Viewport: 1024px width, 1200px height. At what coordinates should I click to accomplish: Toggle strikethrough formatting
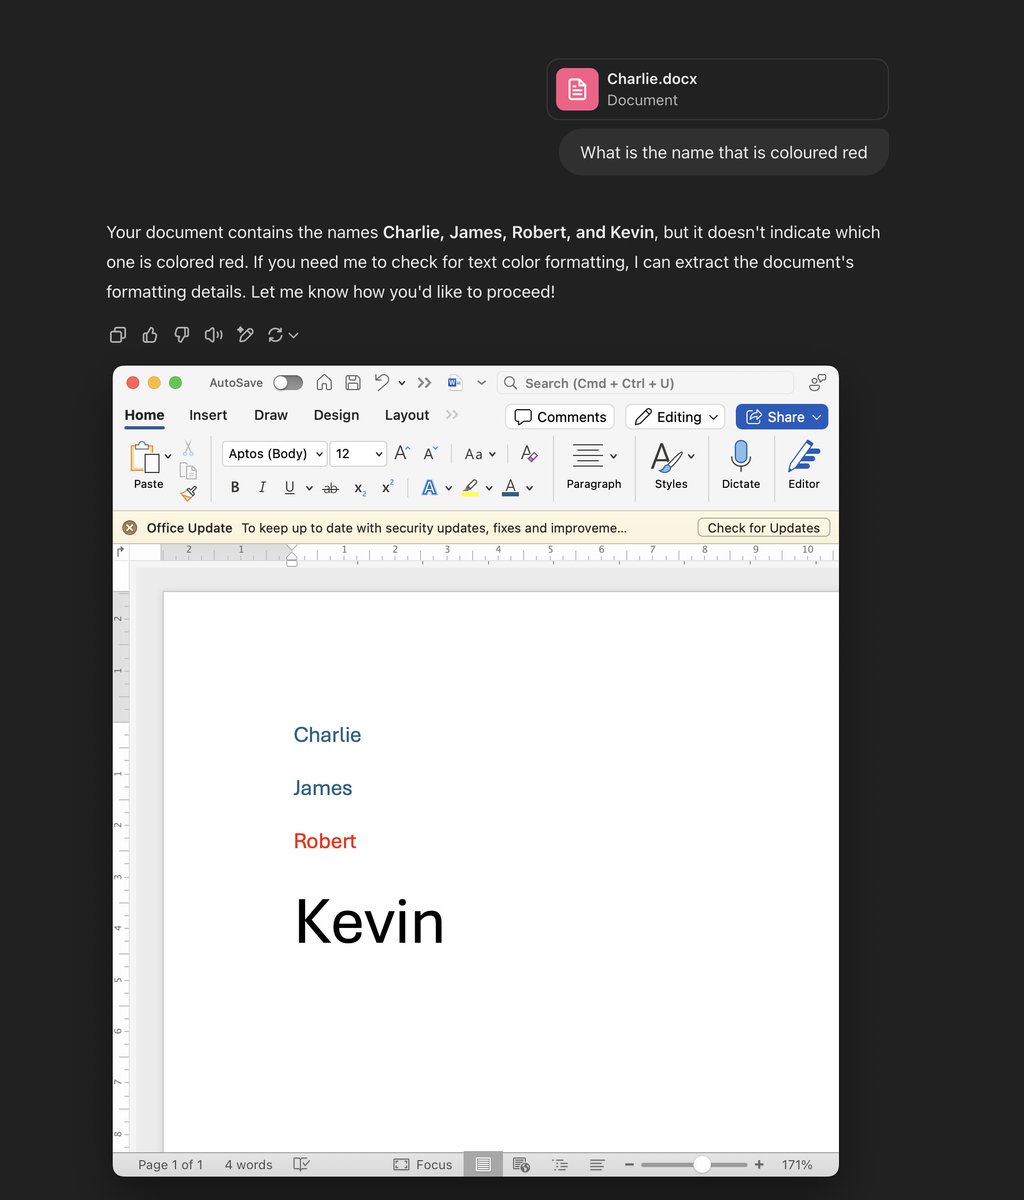pyautogui.click(x=331, y=488)
